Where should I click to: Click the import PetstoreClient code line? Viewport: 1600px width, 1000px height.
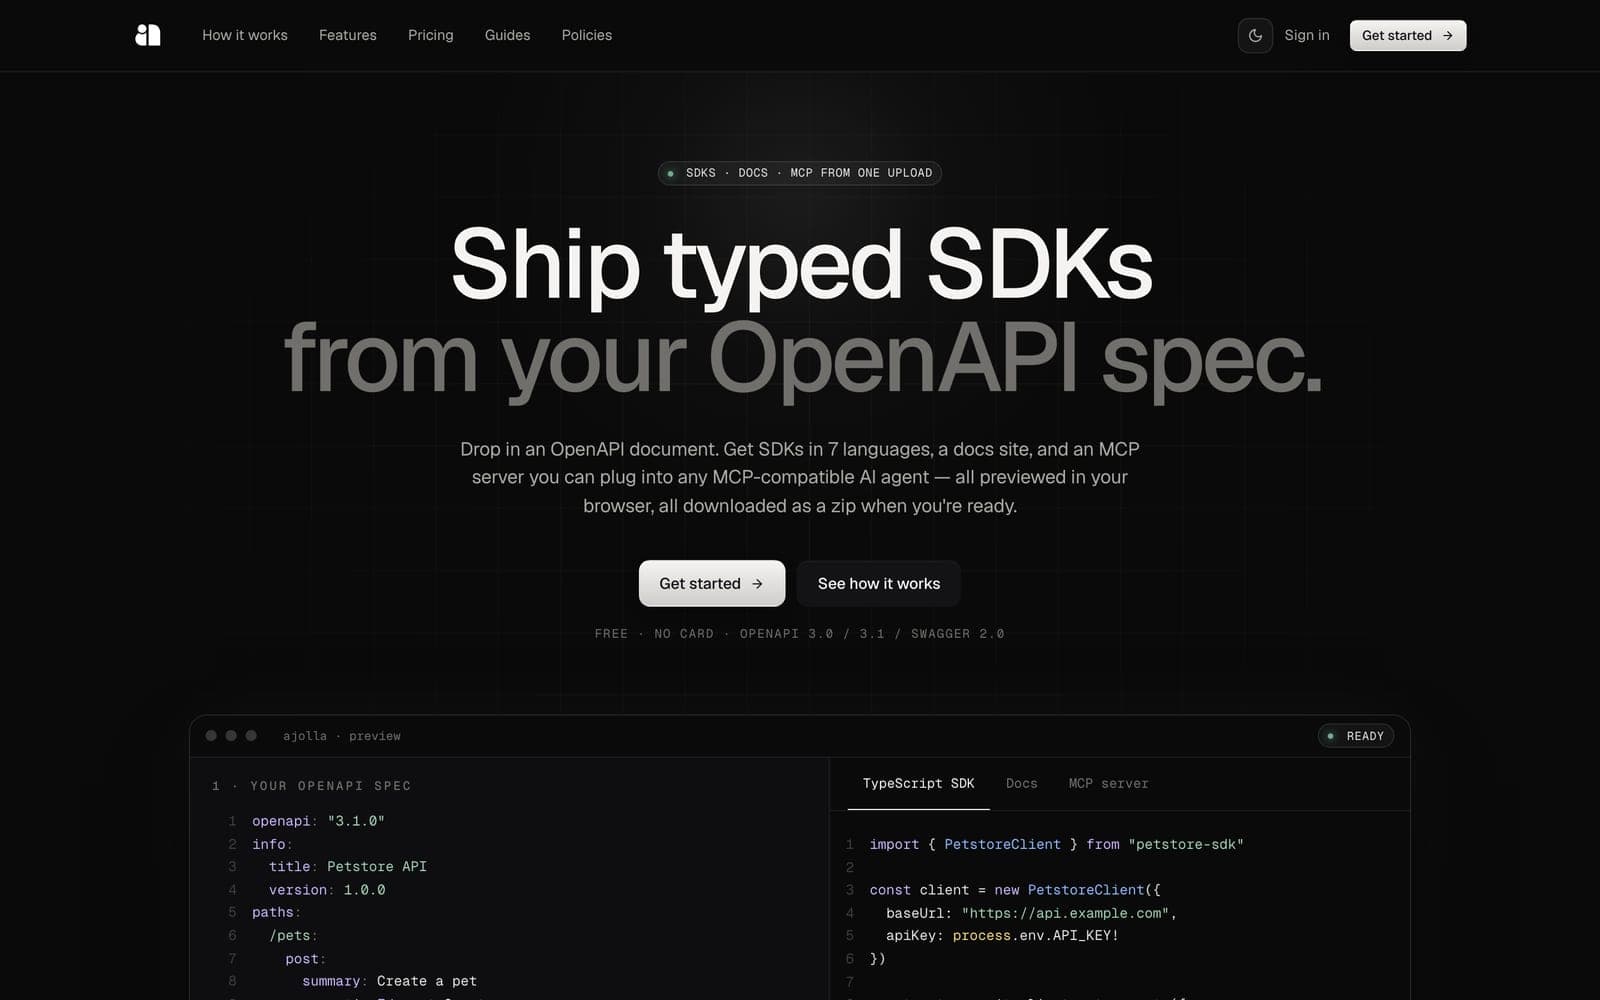tap(1057, 845)
